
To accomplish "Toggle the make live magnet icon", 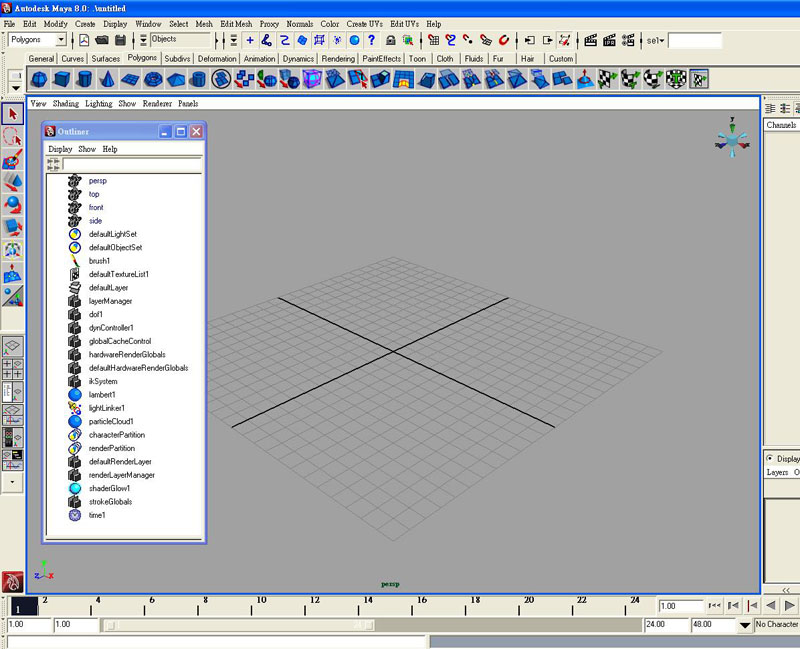I will tap(504, 40).
